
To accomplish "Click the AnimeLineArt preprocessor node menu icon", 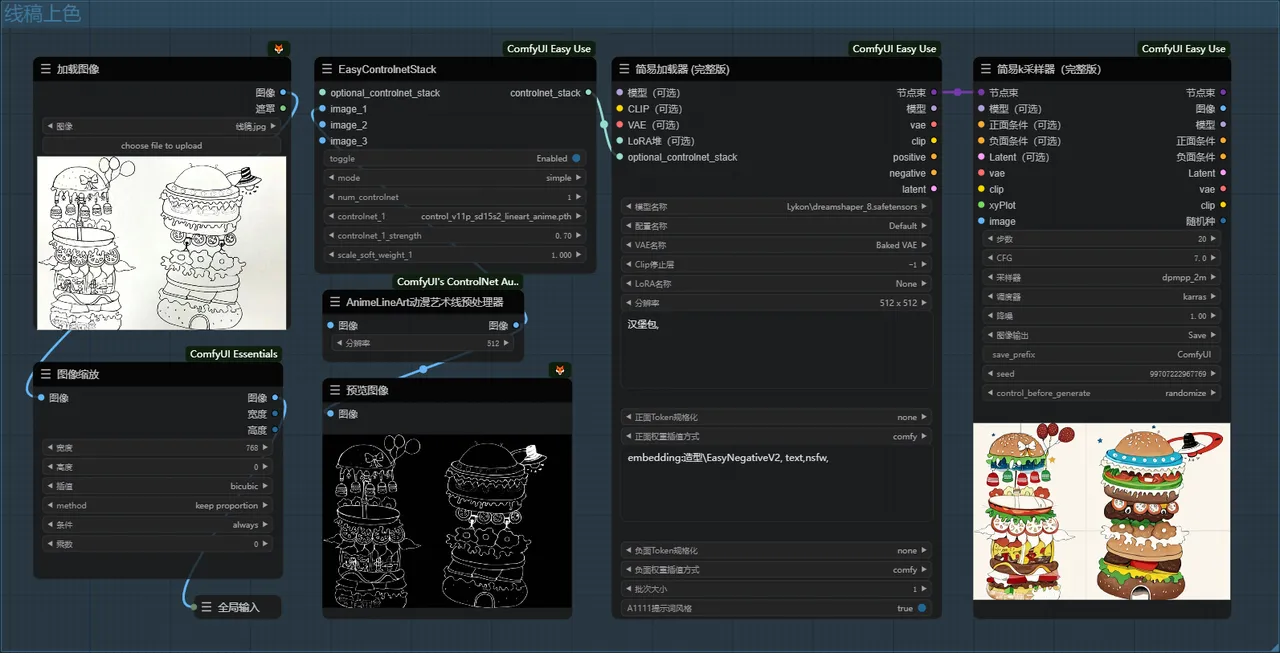I will [x=334, y=301].
